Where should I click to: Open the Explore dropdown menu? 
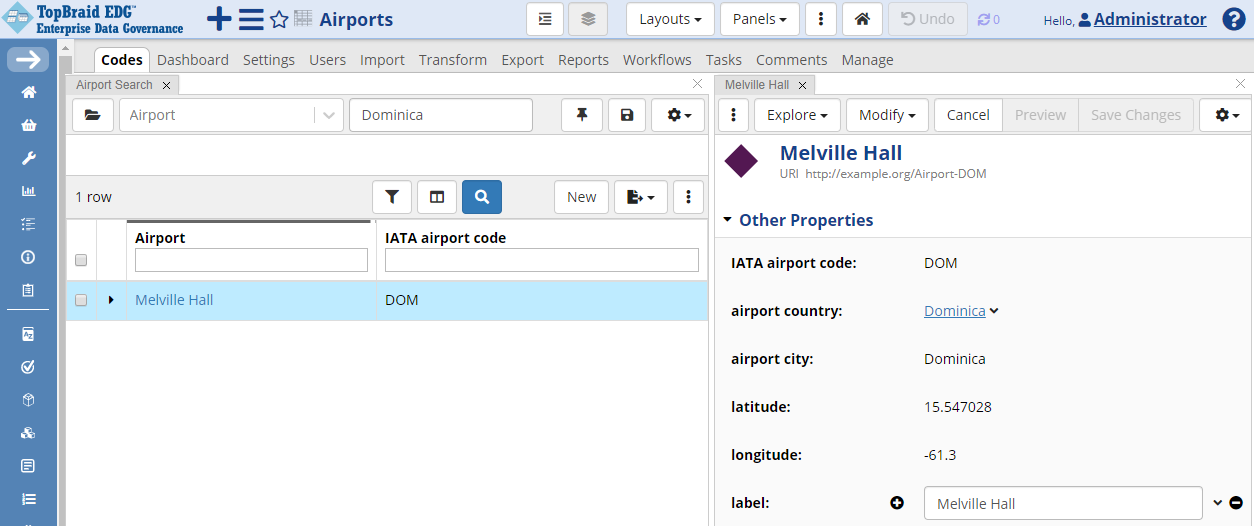797,115
